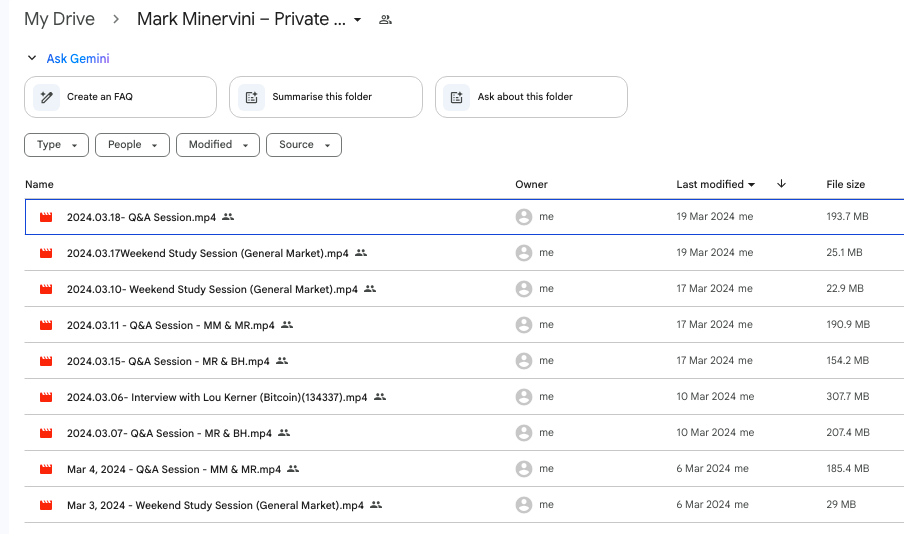Open the Source filter dropdown
This screenshot has height=534, width=904.
click(304, 145)
